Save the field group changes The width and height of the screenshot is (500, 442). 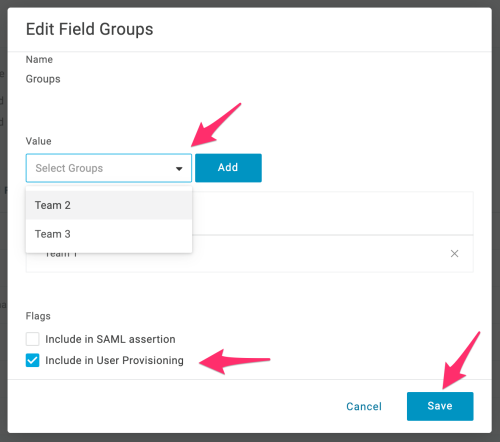pos(440,406)
